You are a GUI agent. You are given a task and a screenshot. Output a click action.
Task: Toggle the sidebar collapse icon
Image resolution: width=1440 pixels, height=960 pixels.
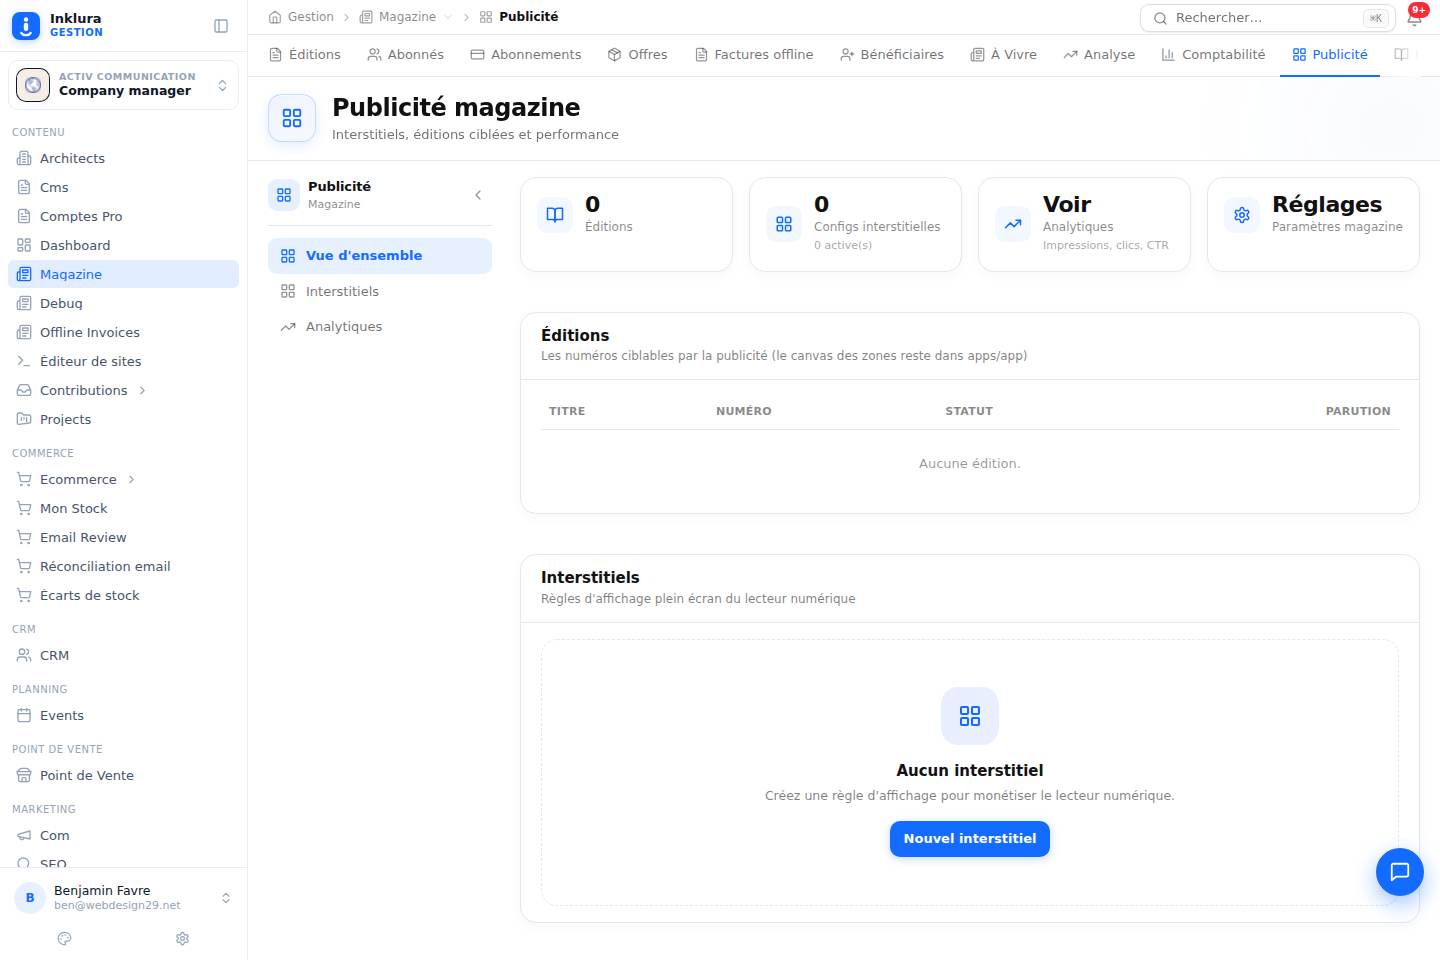click(221, 26)
